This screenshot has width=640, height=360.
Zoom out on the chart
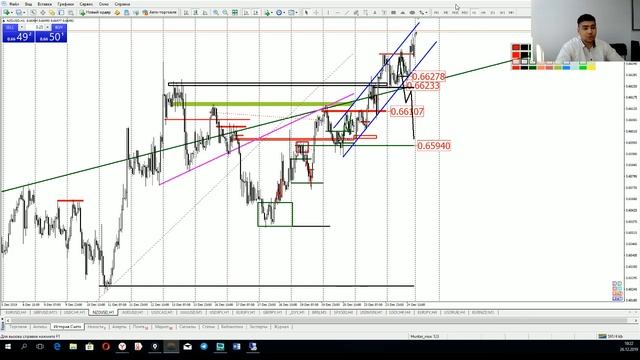tap(225, 12)
